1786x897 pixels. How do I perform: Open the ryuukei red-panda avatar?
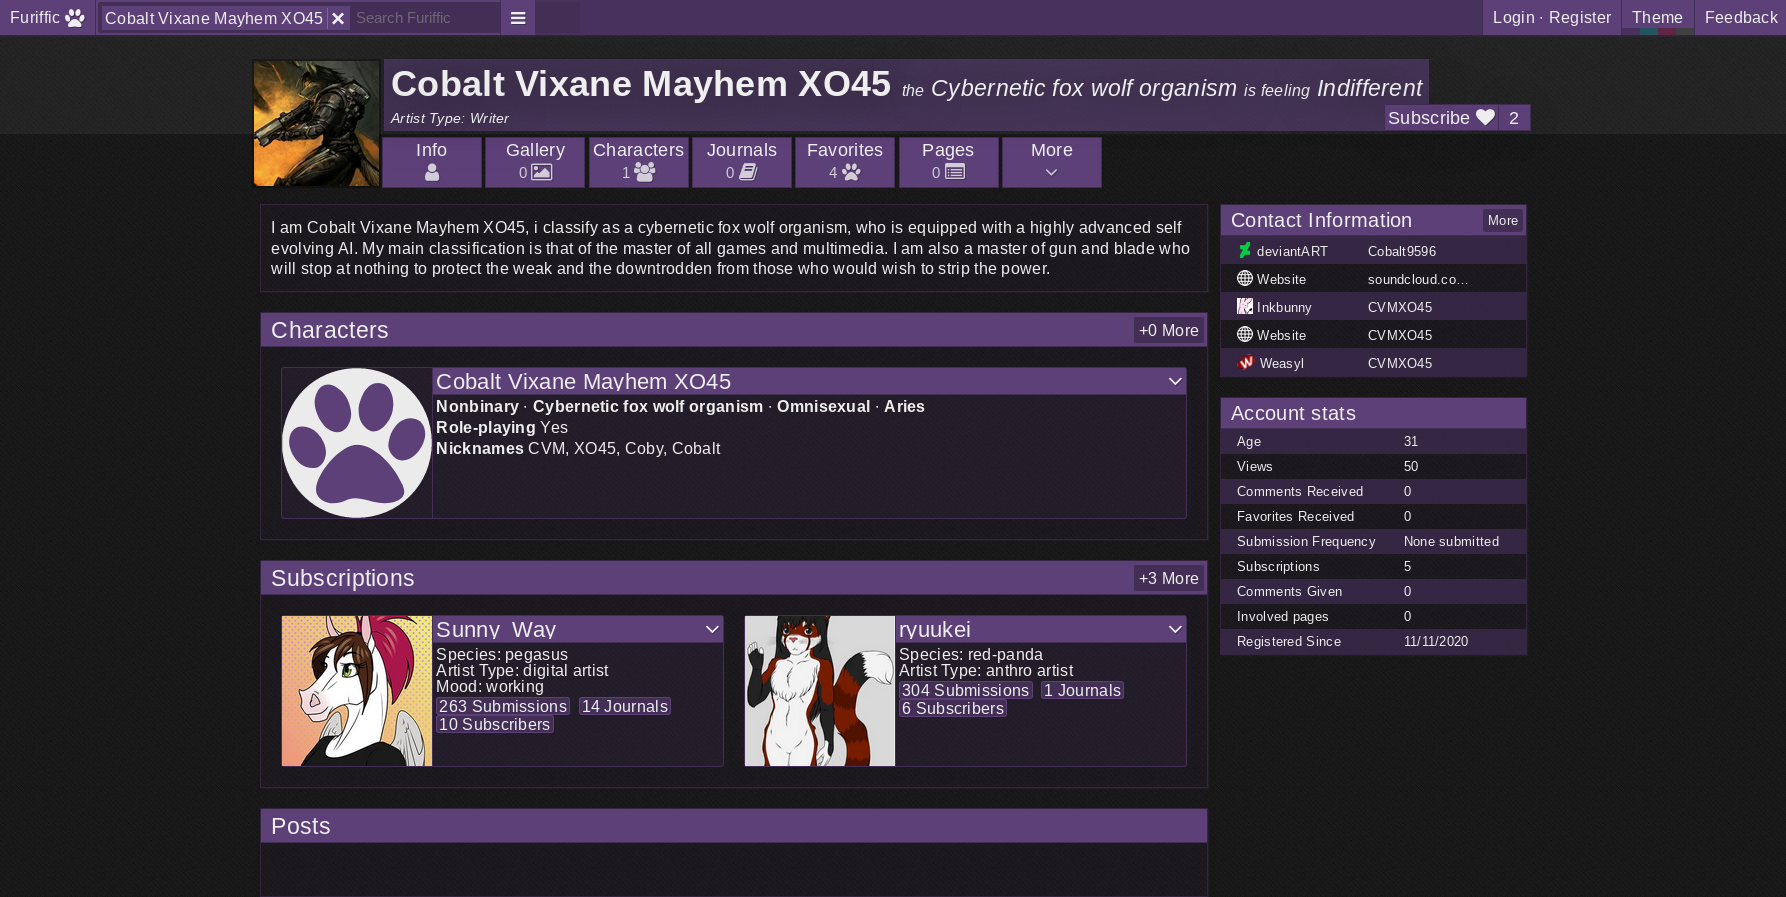click(820, 691)
